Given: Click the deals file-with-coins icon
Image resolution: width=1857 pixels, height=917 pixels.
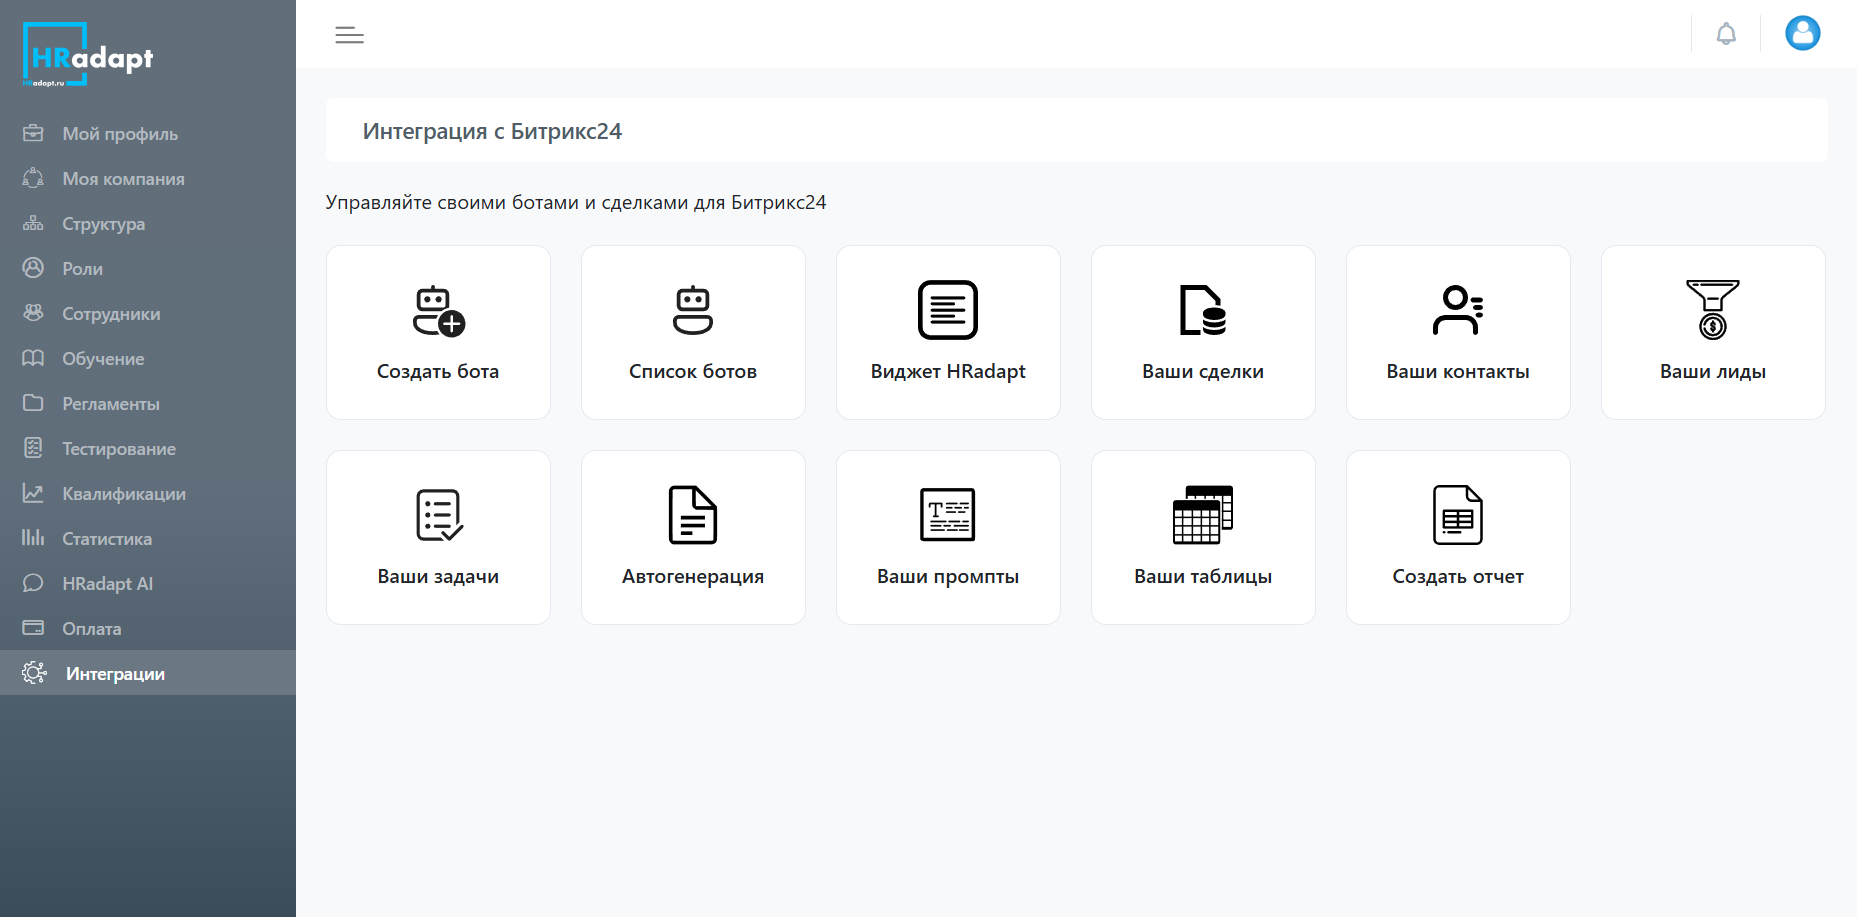Looking at the screenshot, I should [1203, 310].
